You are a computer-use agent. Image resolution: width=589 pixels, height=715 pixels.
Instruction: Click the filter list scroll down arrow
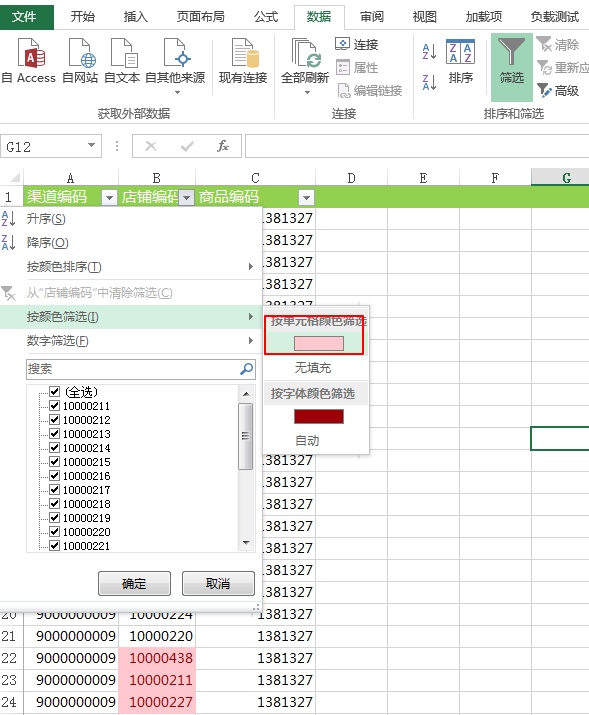pos(246,543)
